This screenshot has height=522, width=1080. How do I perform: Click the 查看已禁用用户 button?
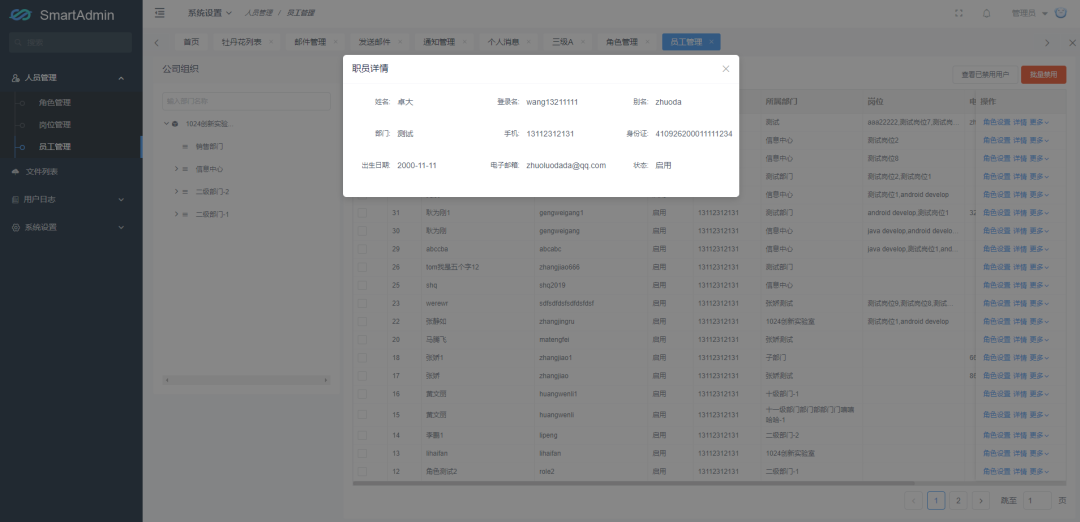point(985,74)
